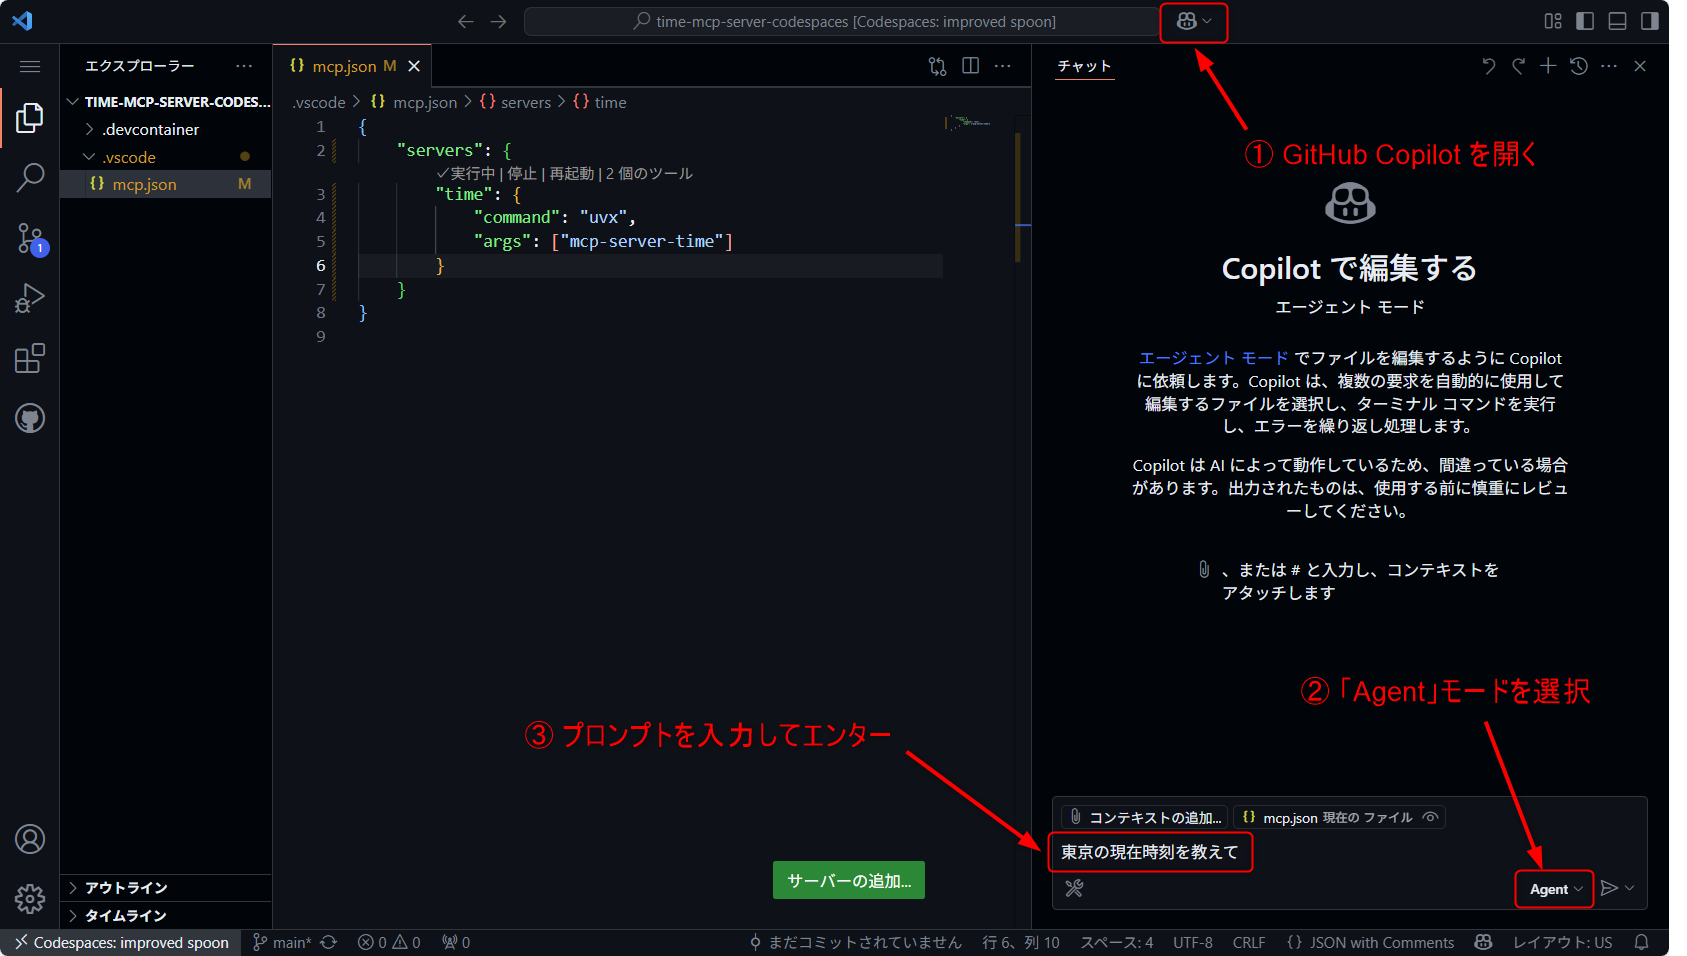Open the Explorer view in activity bar
Screen dimensions: 1687x956
pos(30,118)
